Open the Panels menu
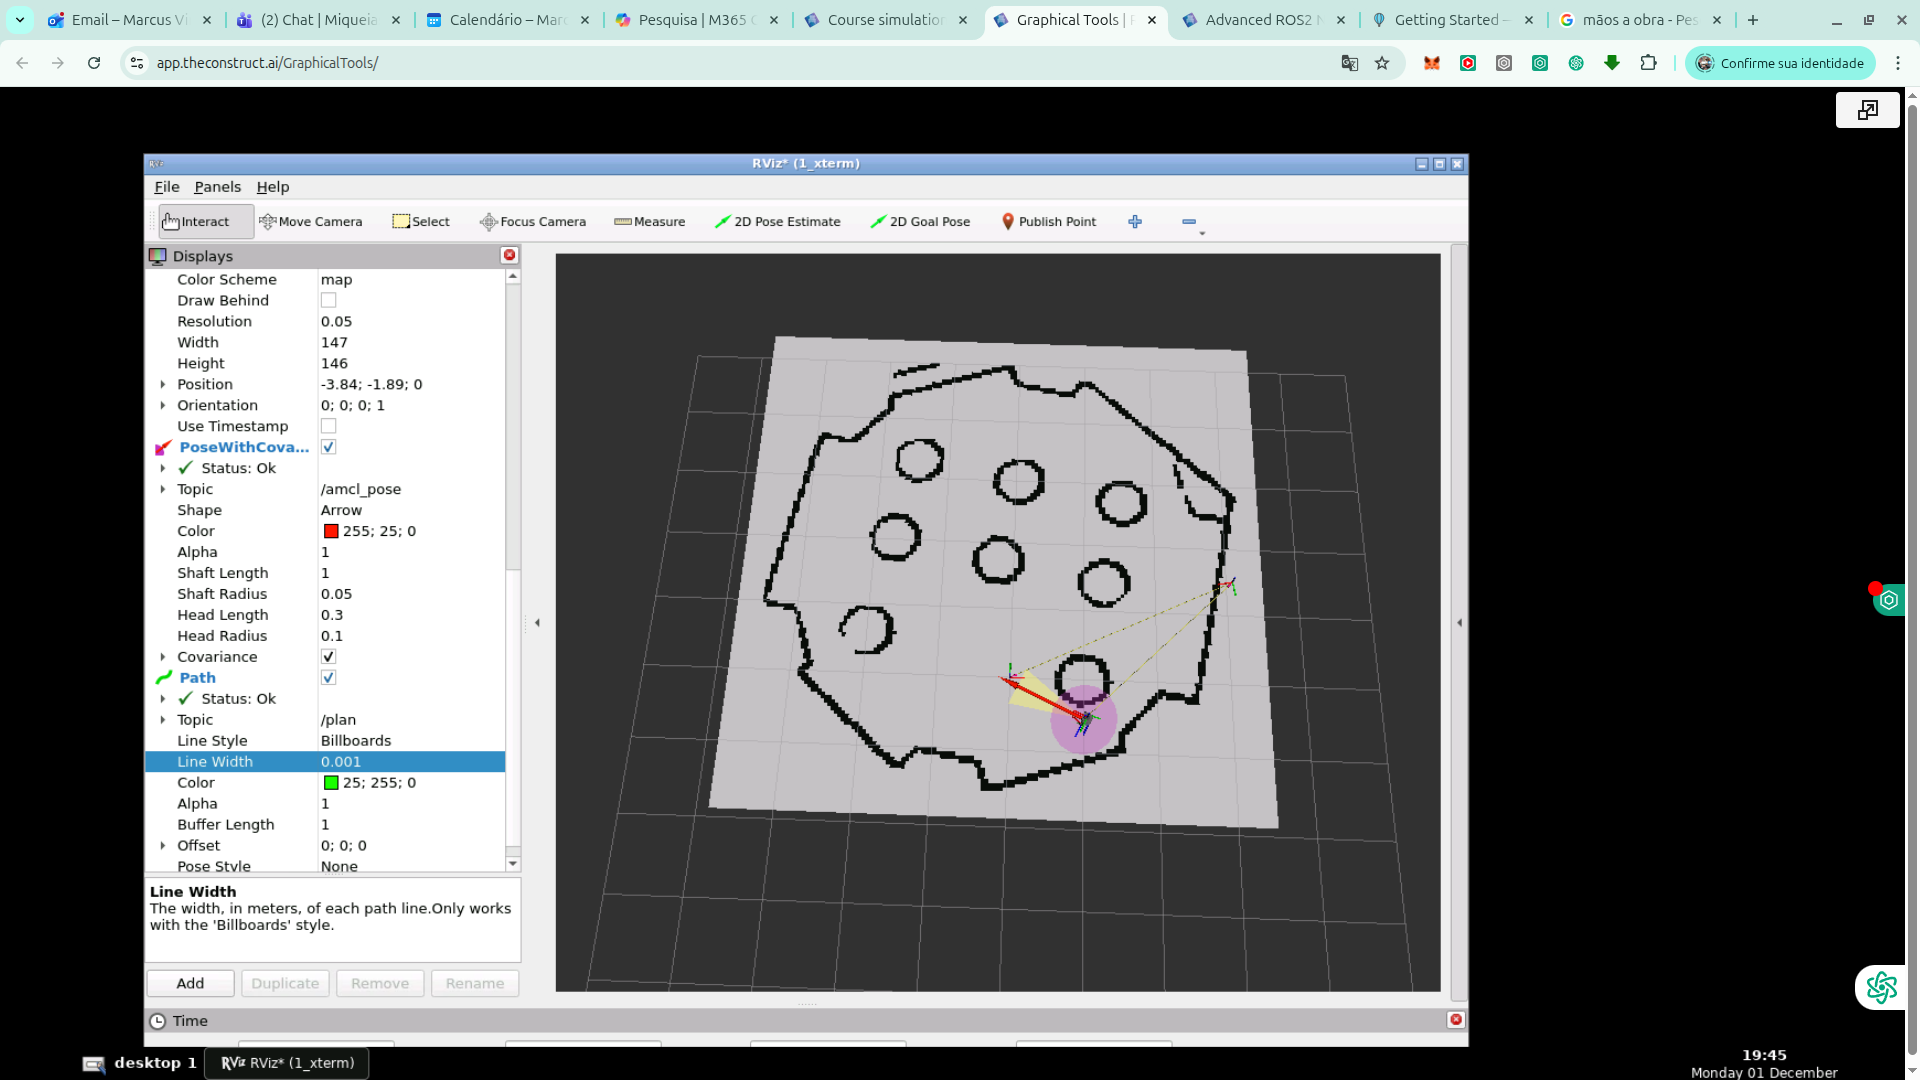Viewport: 1920px width, 1080px height. tap(217, 187)
